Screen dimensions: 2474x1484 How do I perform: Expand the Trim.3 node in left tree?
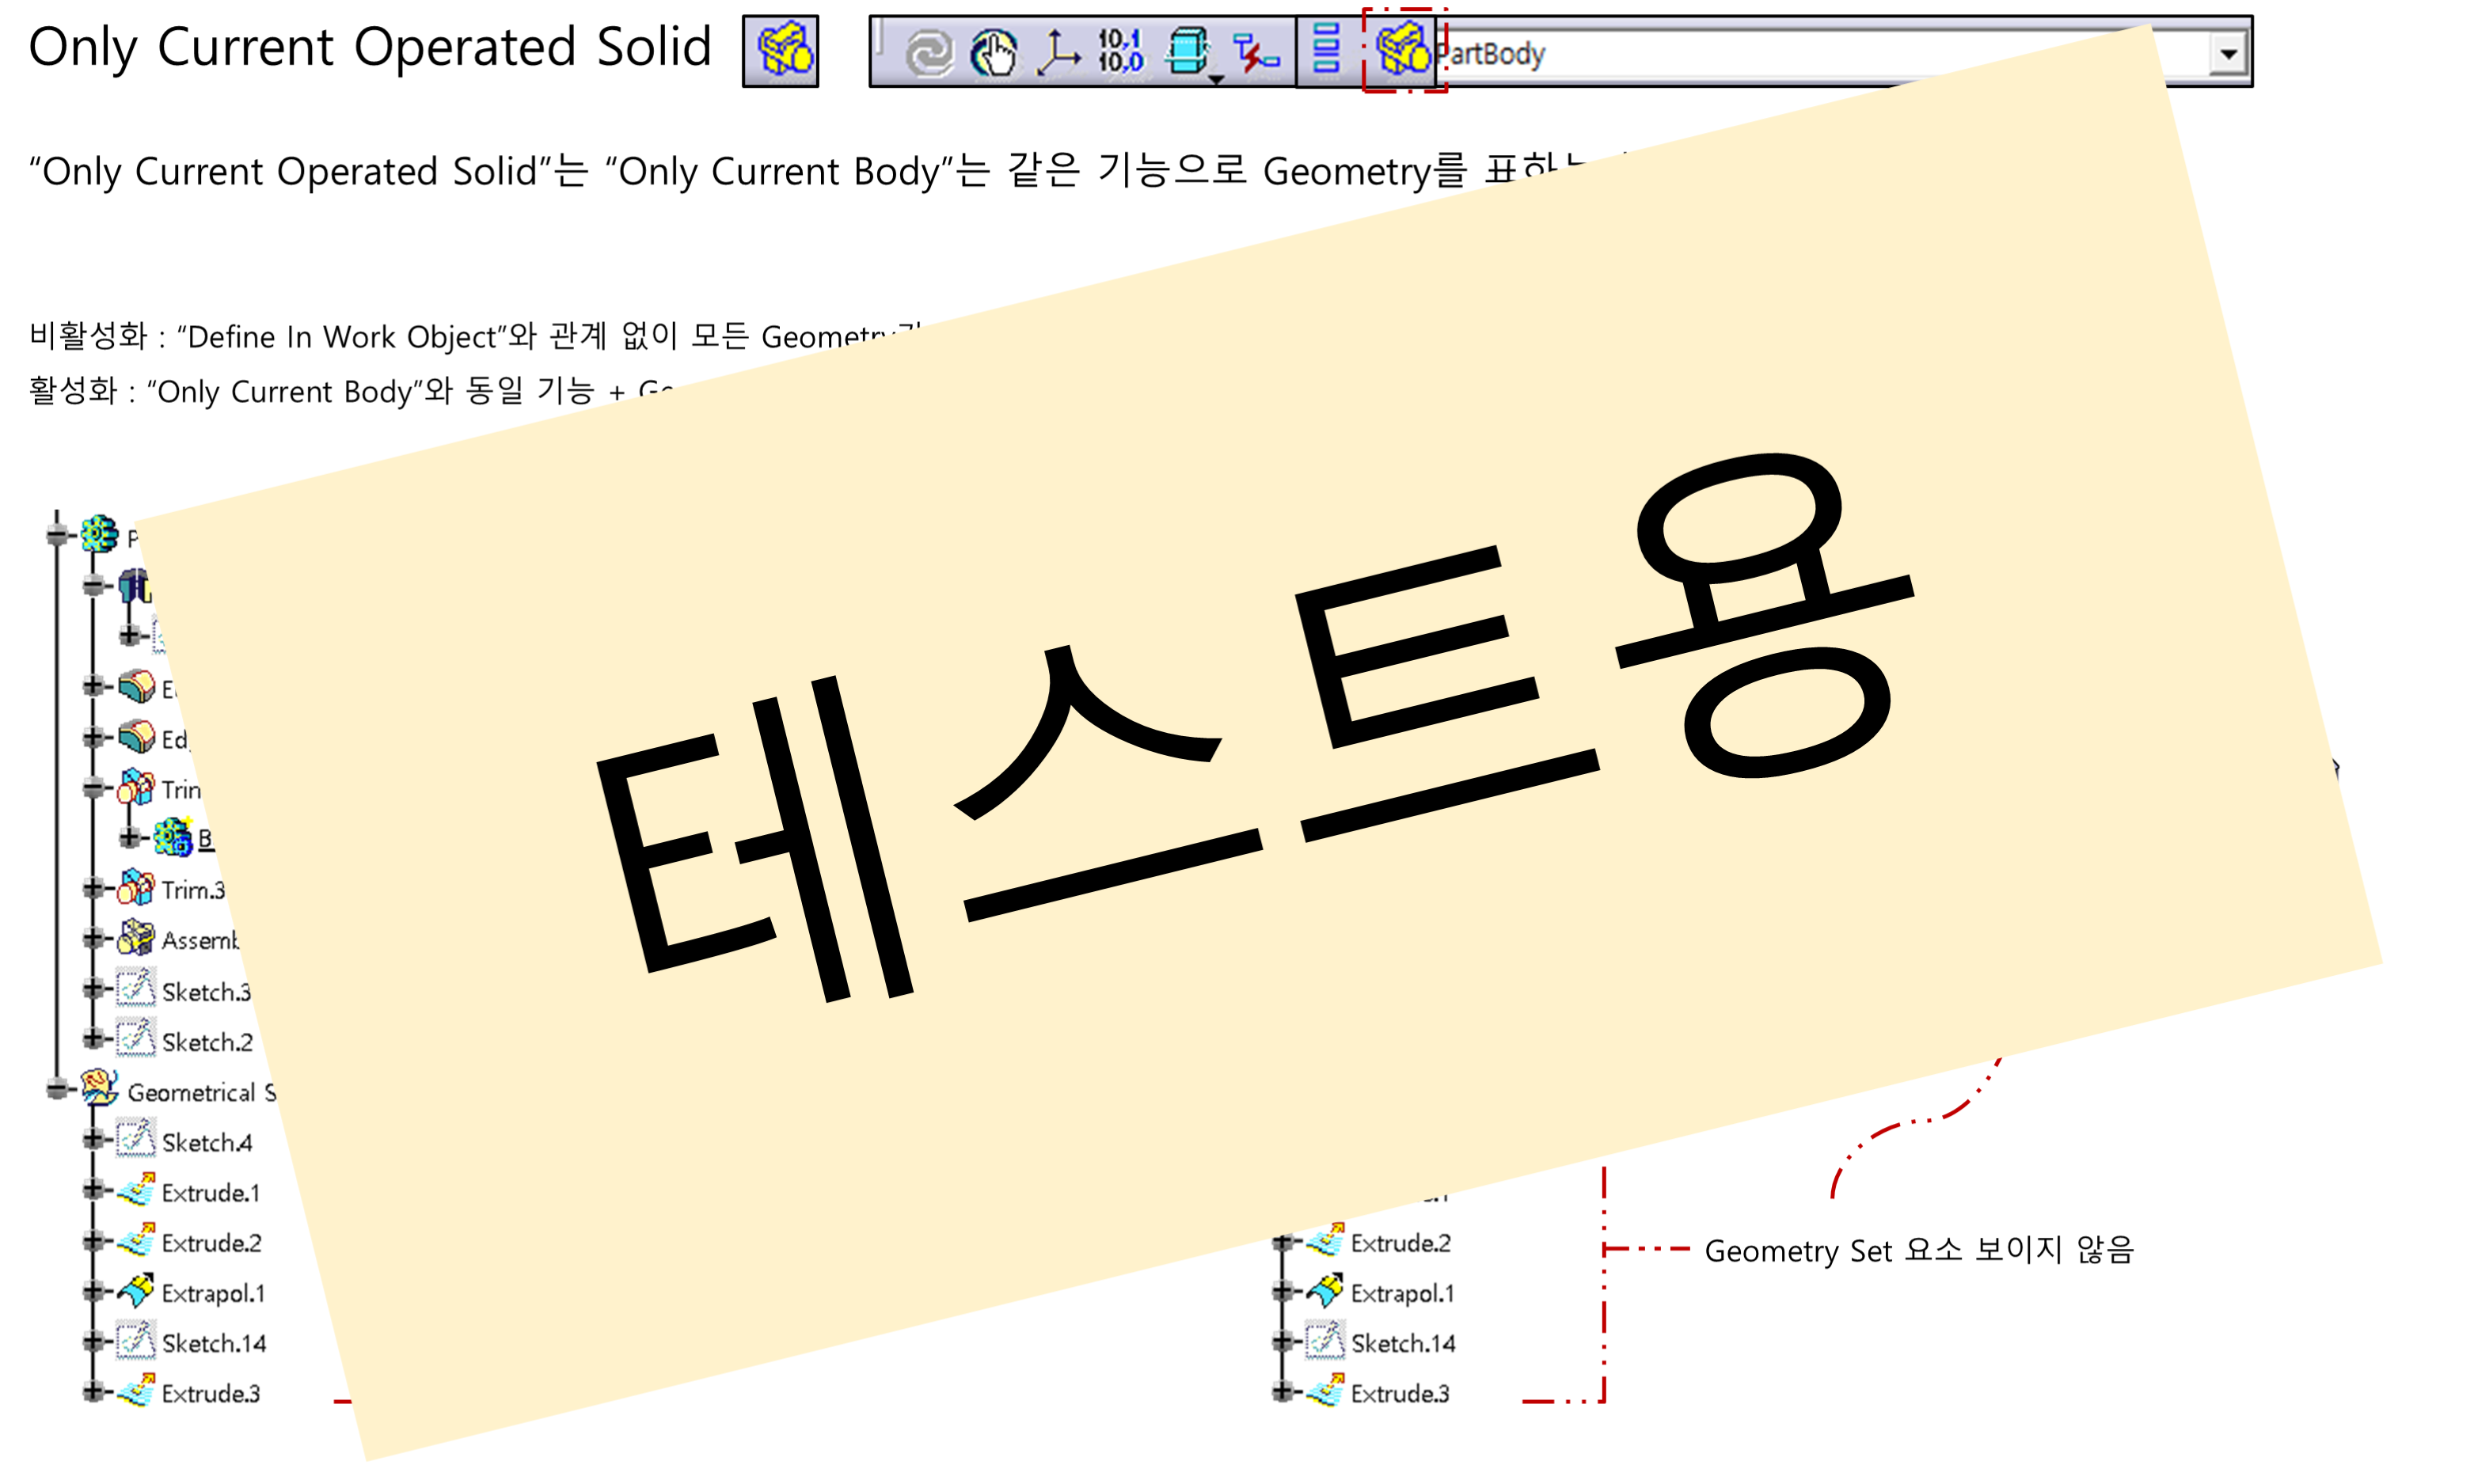coord(93,888)
